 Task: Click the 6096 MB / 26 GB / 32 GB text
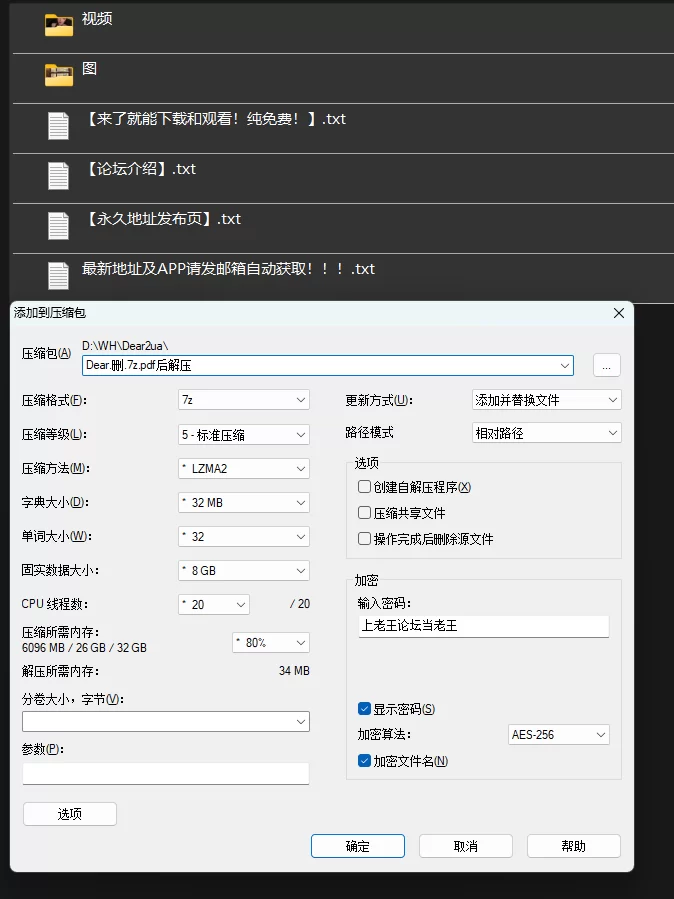[x=84, y=647]
